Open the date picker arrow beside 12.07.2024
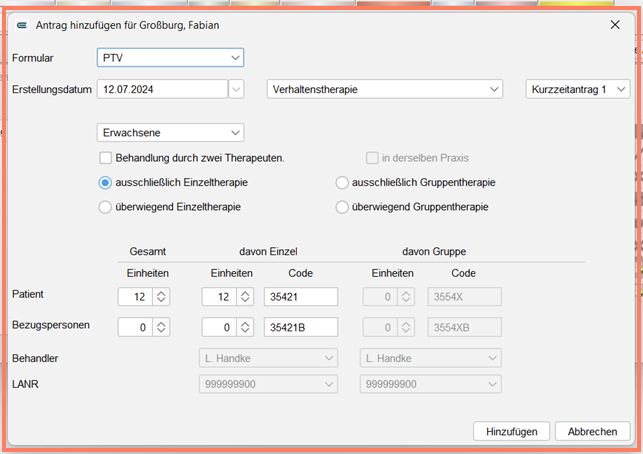The width and height of the screenshot is (643, 454). (236, 89)
